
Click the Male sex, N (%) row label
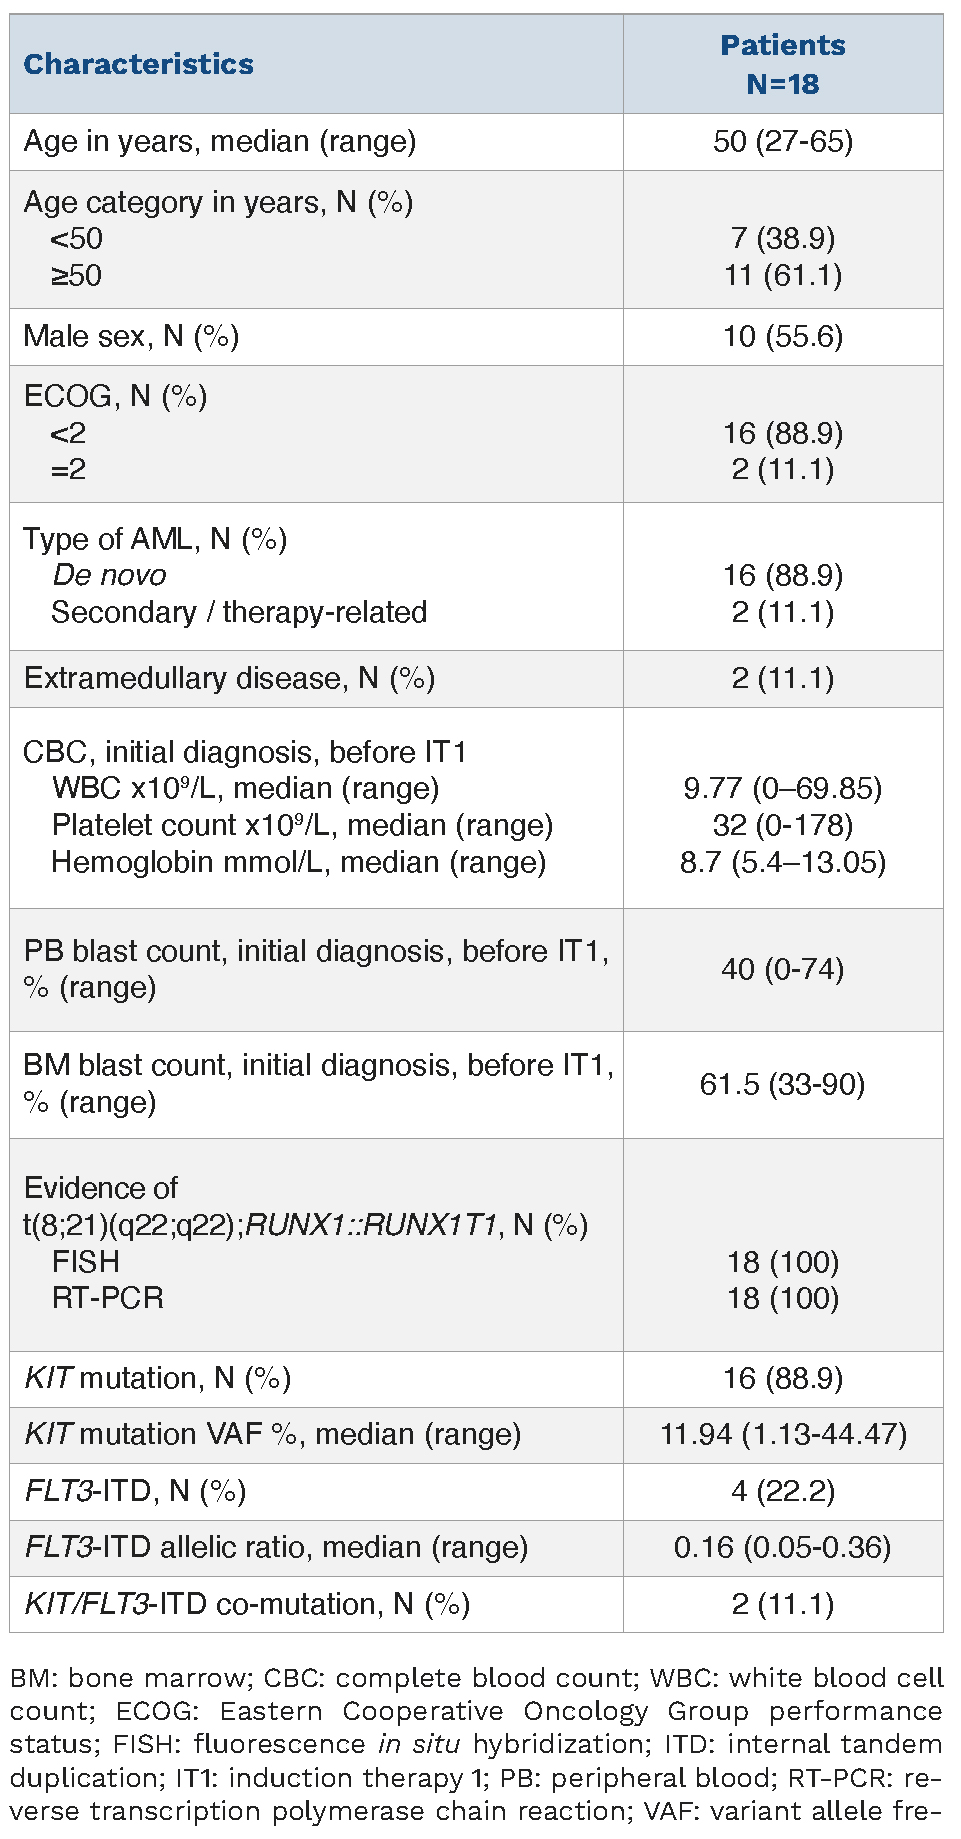(131, 336)
